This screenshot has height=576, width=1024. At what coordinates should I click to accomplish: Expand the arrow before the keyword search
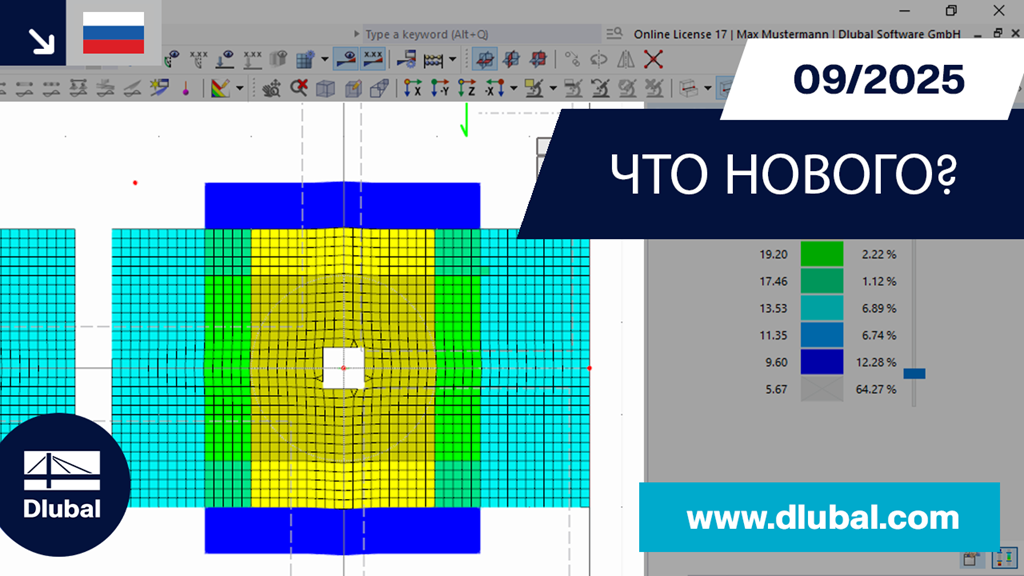click(x=357, y=33)
